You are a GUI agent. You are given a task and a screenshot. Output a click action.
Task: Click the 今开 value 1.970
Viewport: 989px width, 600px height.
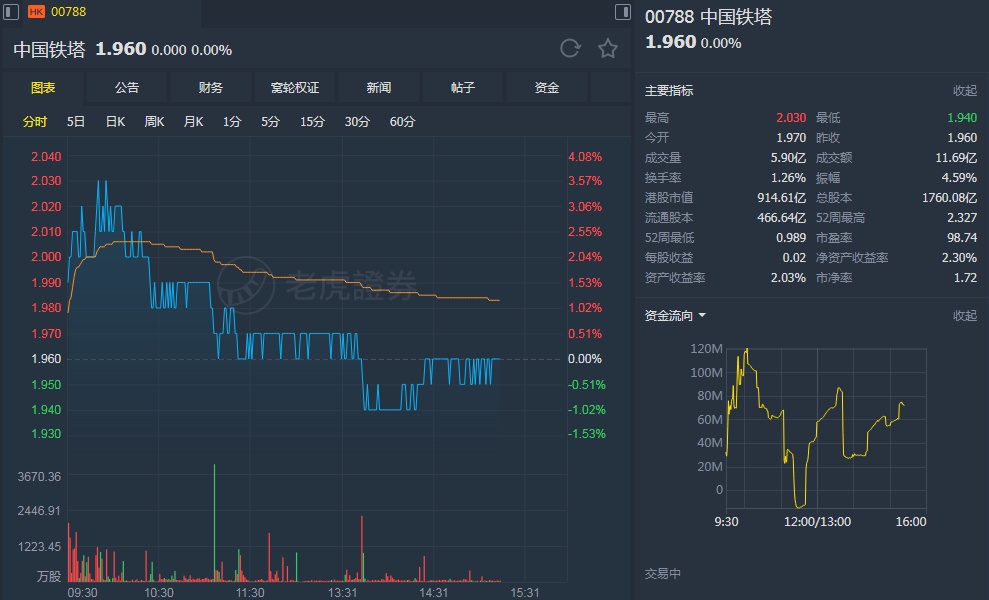pos(791,138)
